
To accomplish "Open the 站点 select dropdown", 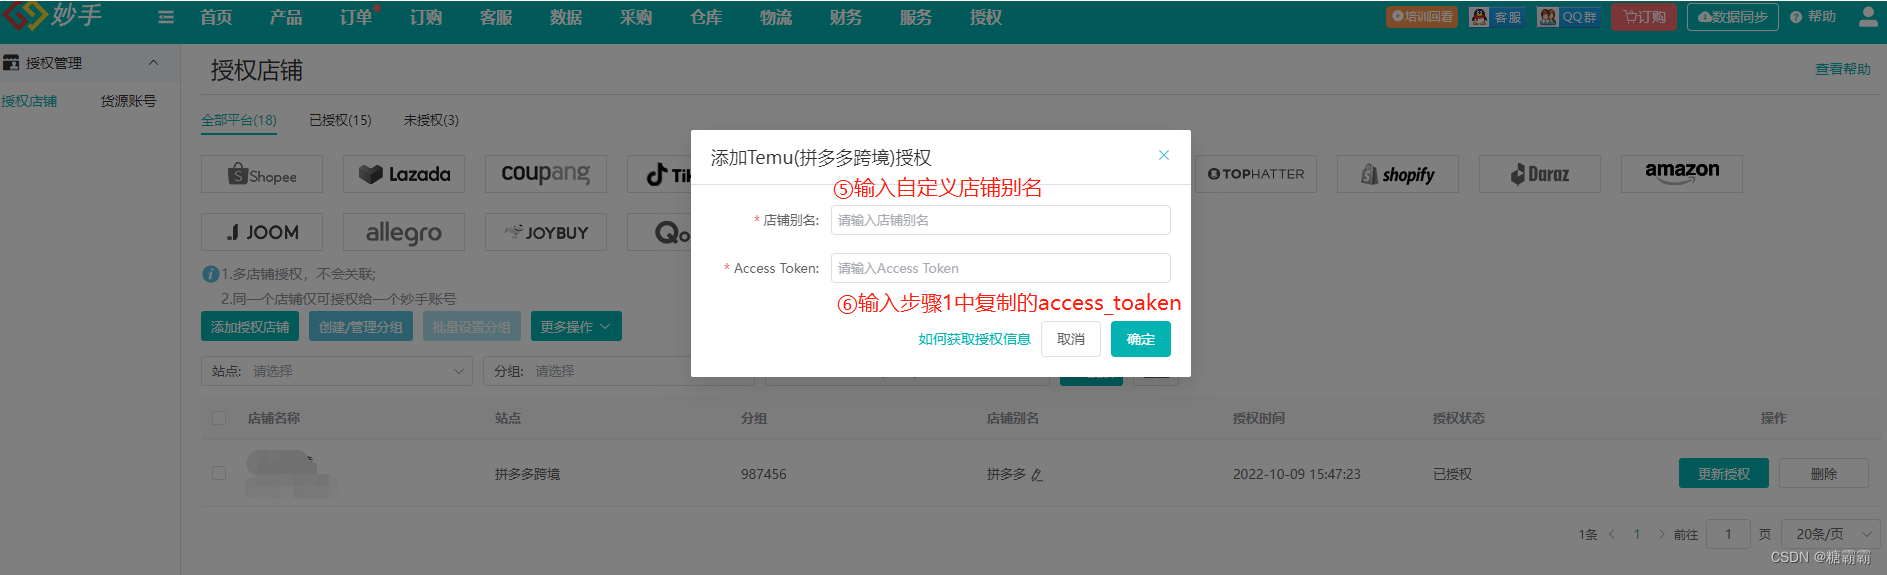I will pyautogui.click(x=337, y=371).
